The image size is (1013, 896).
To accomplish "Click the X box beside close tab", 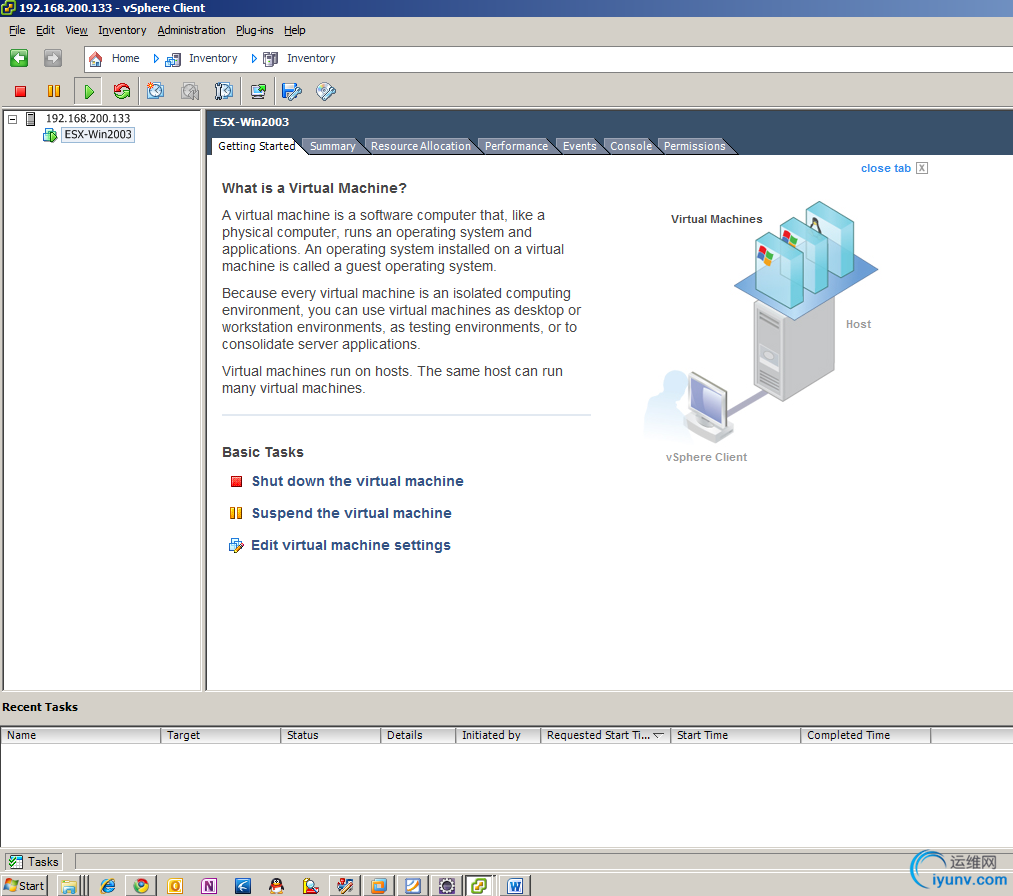I will click(922, 168).
